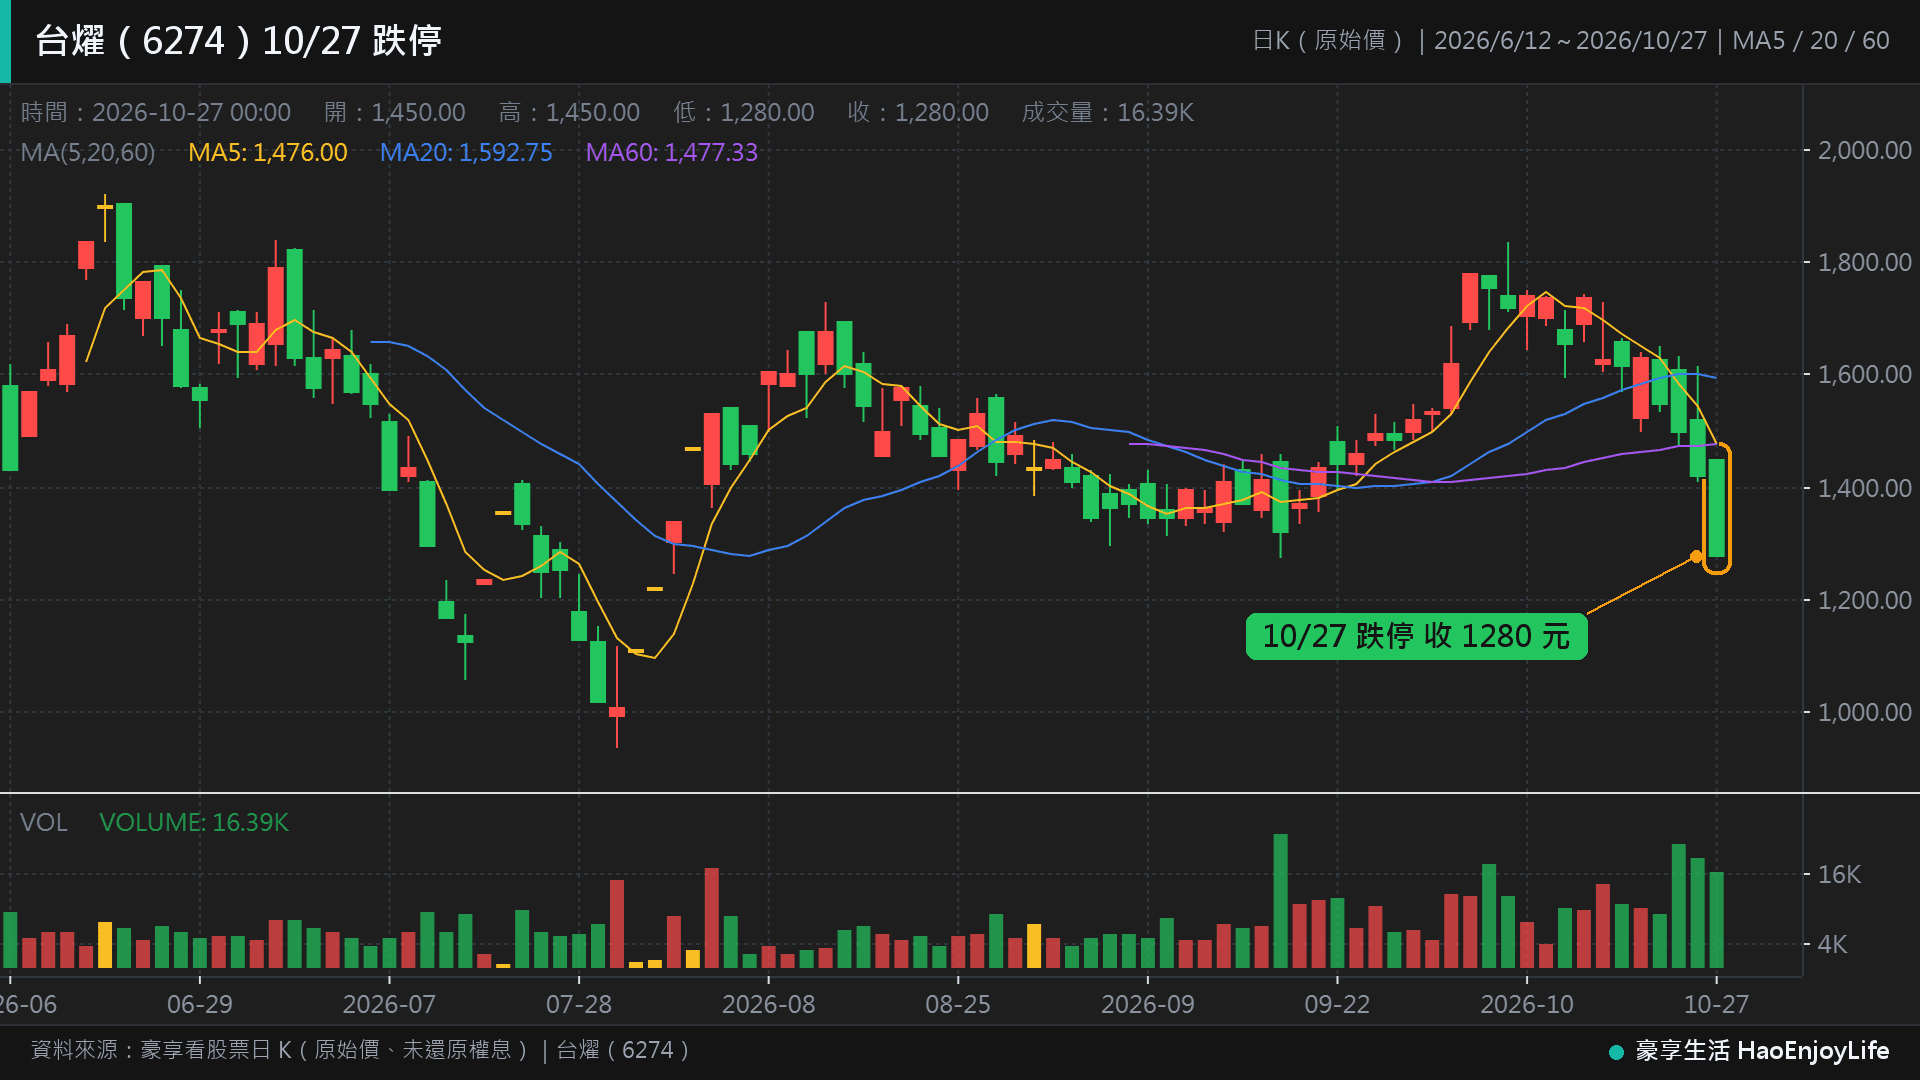Image resolution: width=1920 pixels, height=1080 pixels.
Task: Click the last green volume bar at 10-27
Action: point(1717,920)
